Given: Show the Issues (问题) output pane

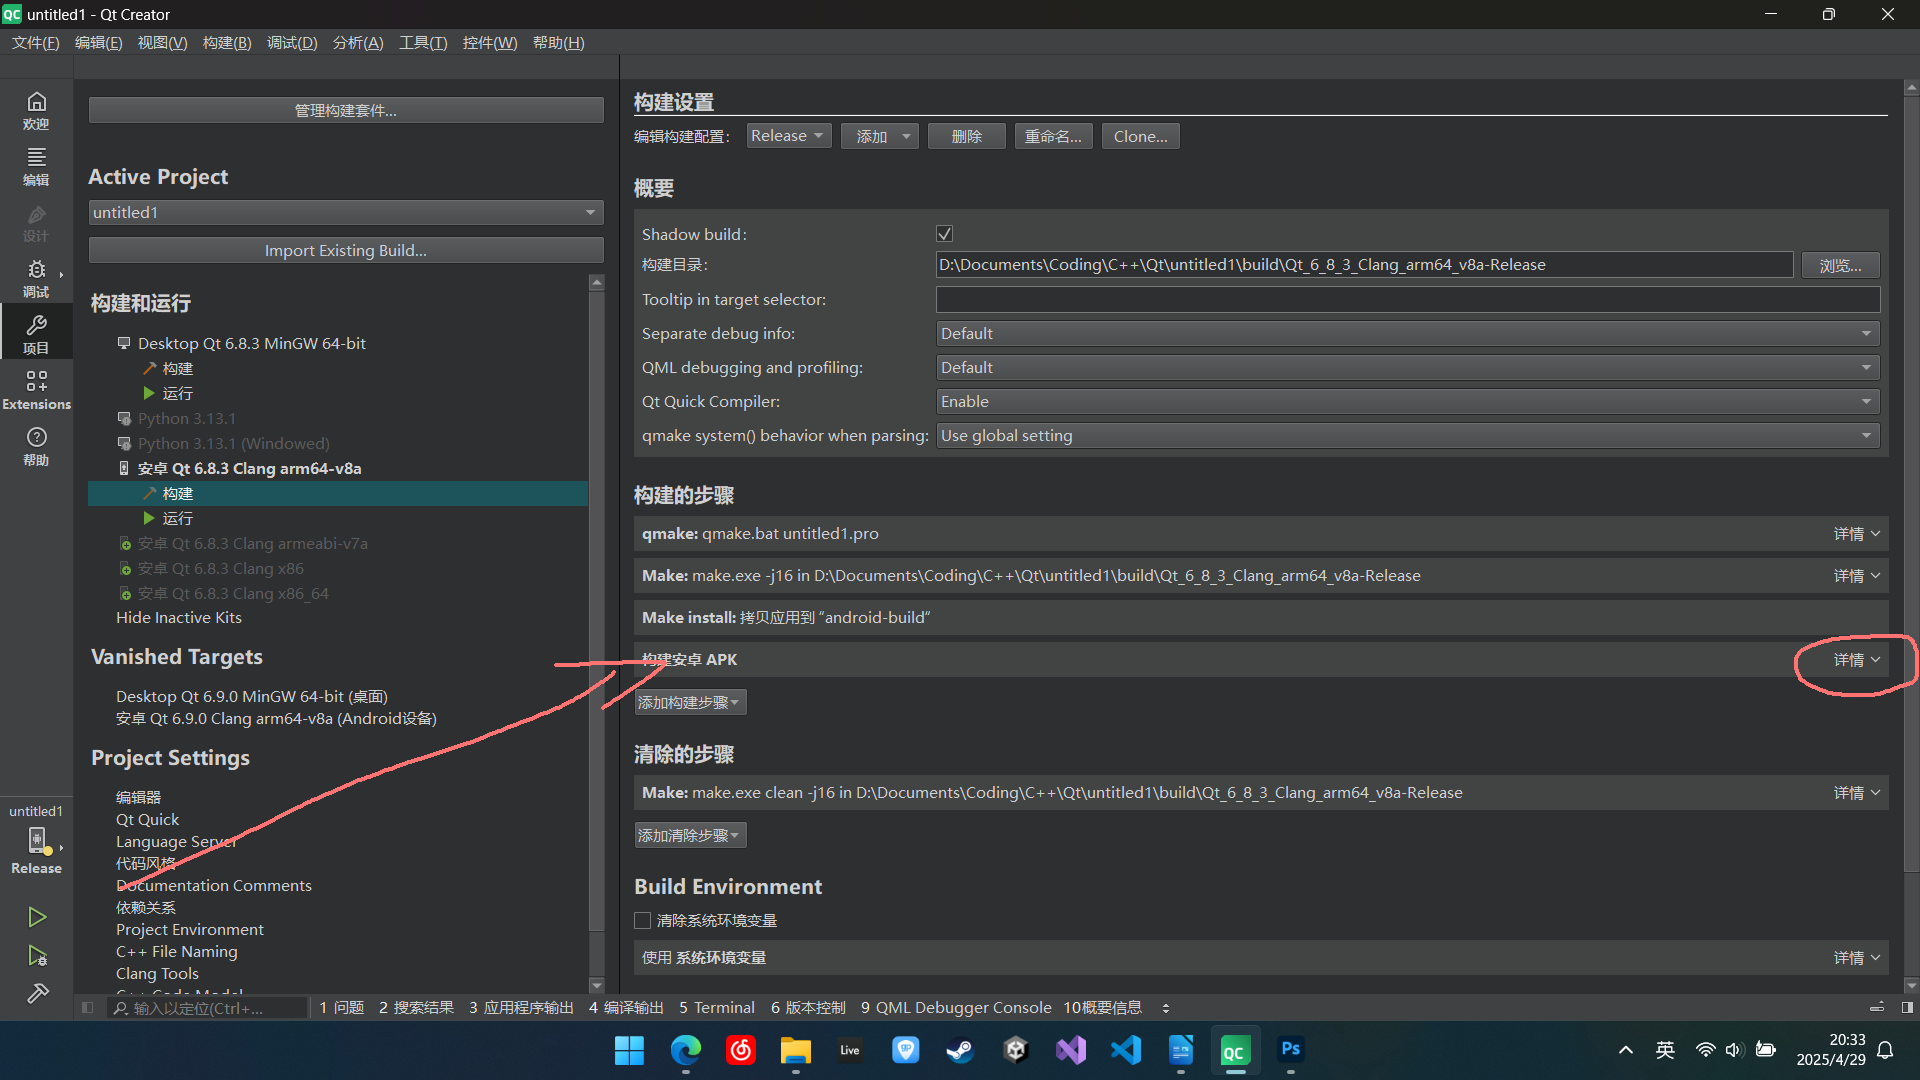Looking at the screenshot, I should [341, 1008].
